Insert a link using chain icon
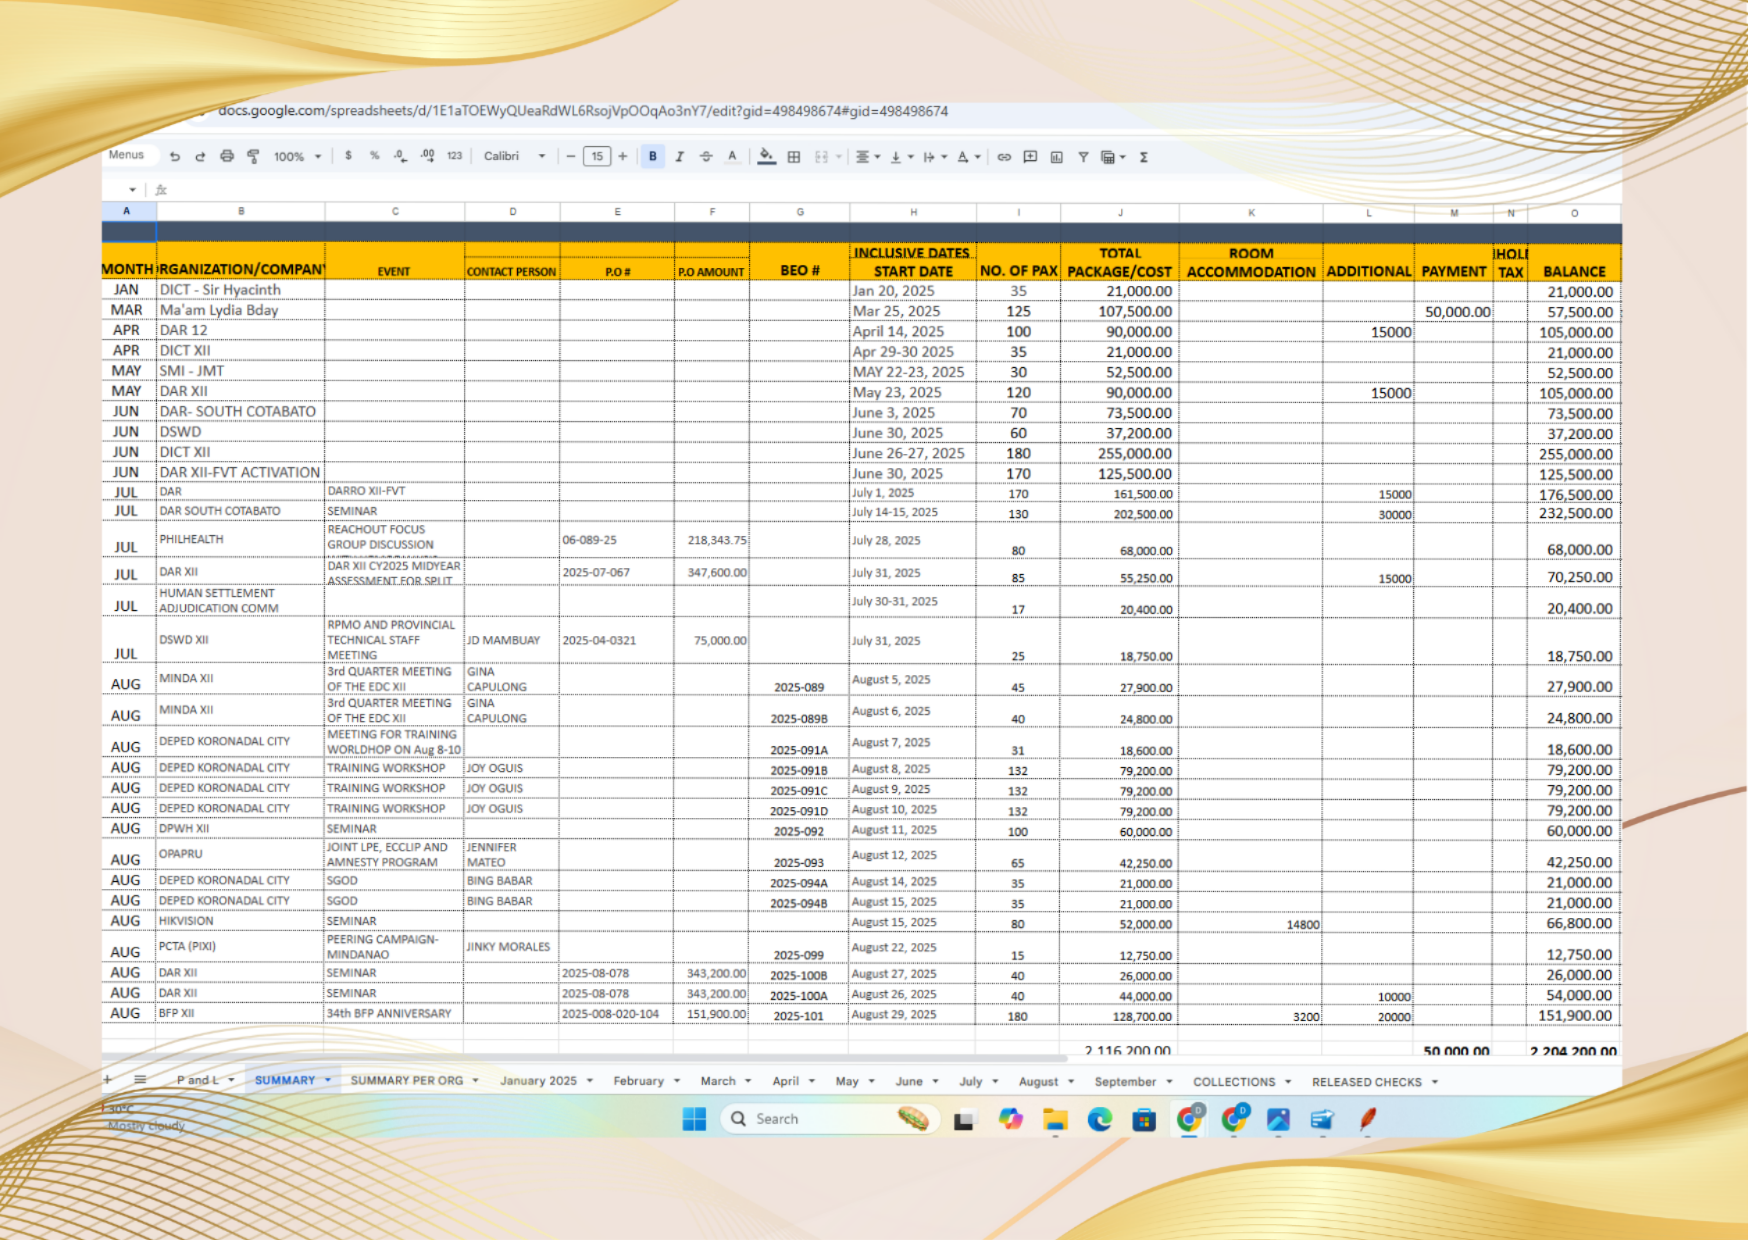The height and width of the screenshot is (1240, 1748). (1004, 157)
